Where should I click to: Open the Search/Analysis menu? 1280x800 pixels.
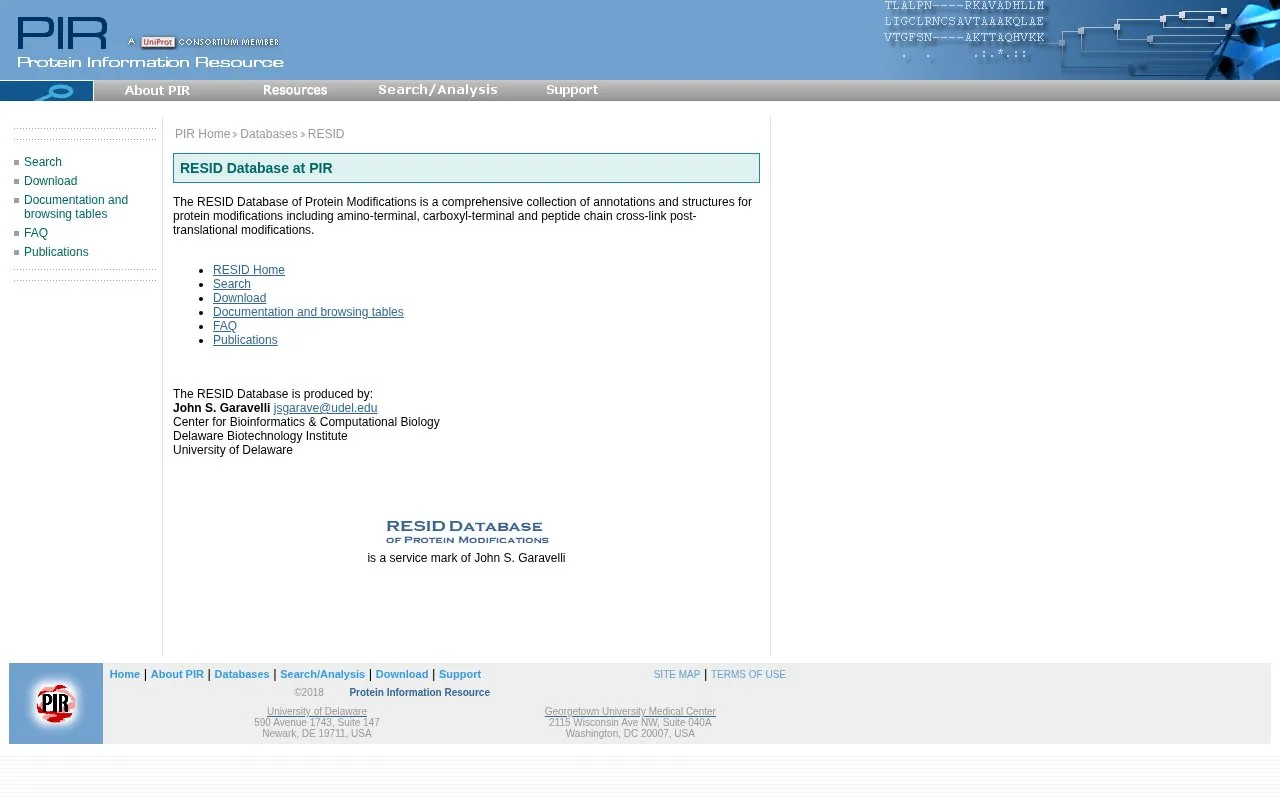coord(438,90)
